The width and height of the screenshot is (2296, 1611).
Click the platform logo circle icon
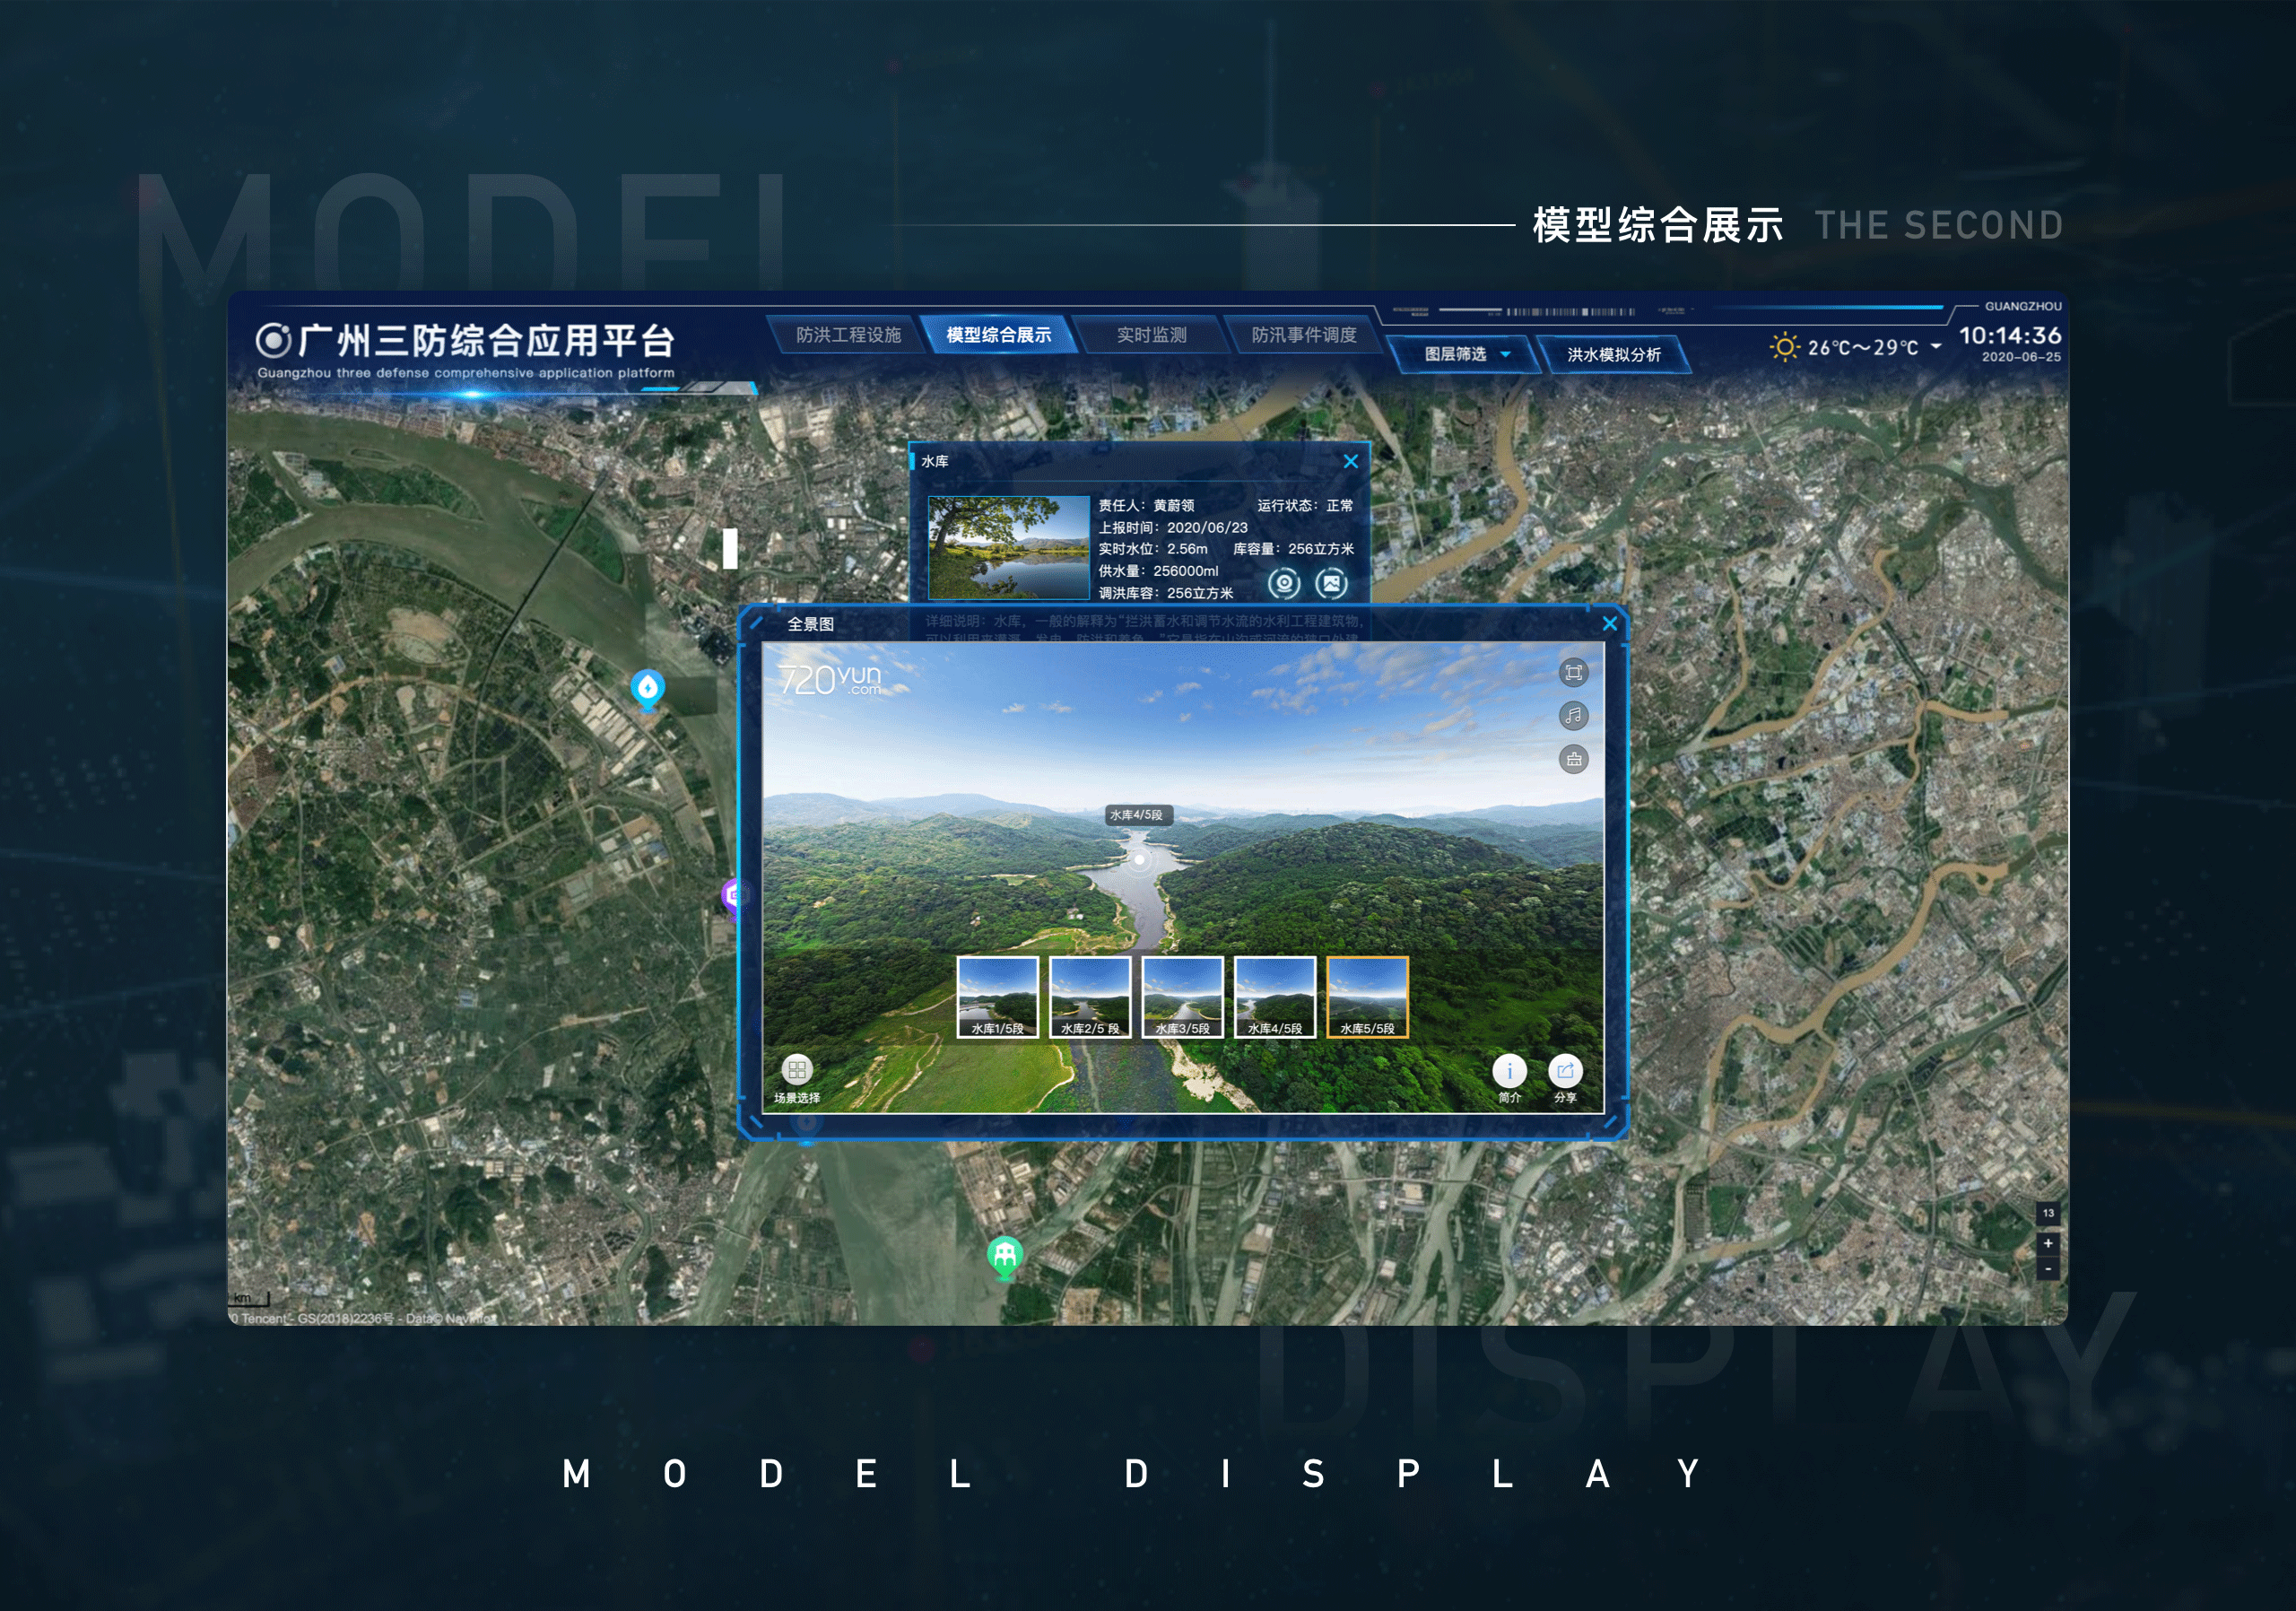273,341
